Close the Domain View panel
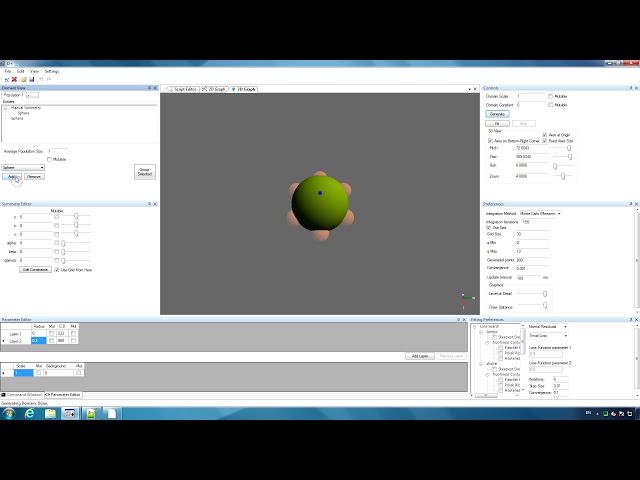 [x=155, y=88]
